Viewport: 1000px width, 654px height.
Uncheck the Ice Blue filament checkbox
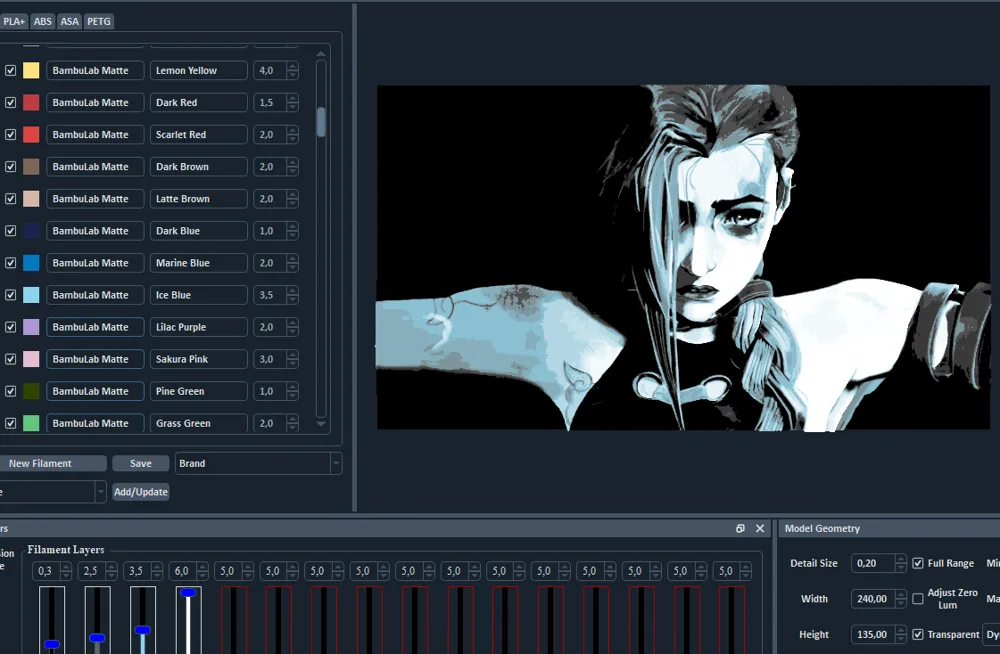click(x=11, y=295)
